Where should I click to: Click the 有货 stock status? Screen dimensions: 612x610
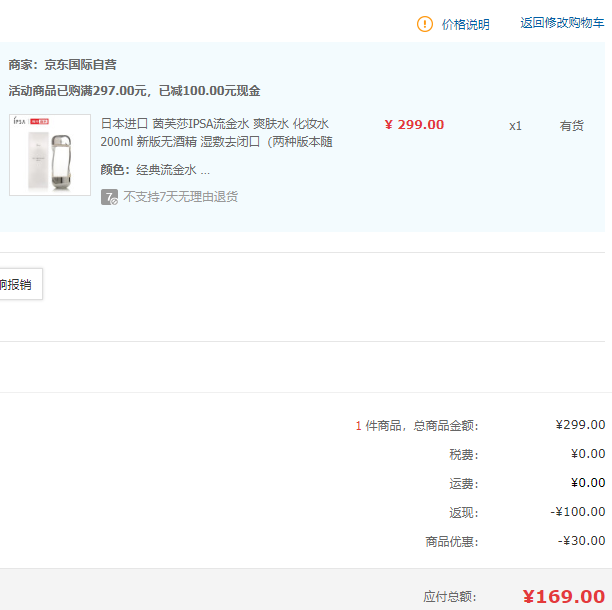point(571,126)
